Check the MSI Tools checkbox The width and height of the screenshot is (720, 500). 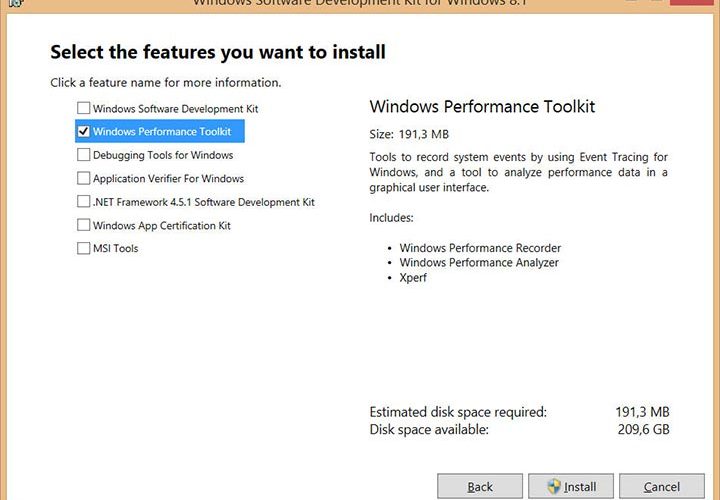point(83,248)
